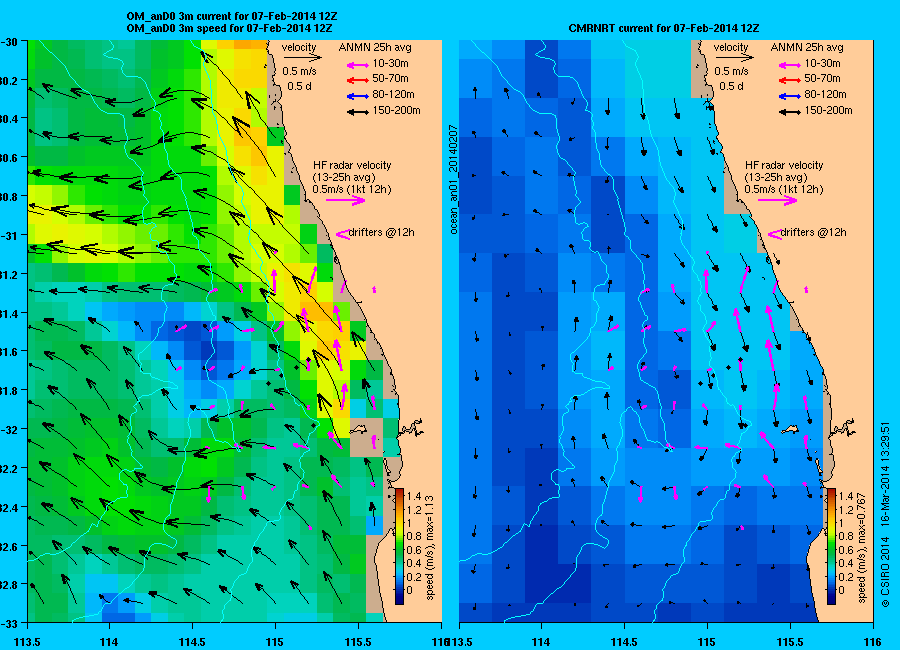Click the 1.4 tick on the left colorbar
This screenshot has height=650, width=900.
(414, 497)
